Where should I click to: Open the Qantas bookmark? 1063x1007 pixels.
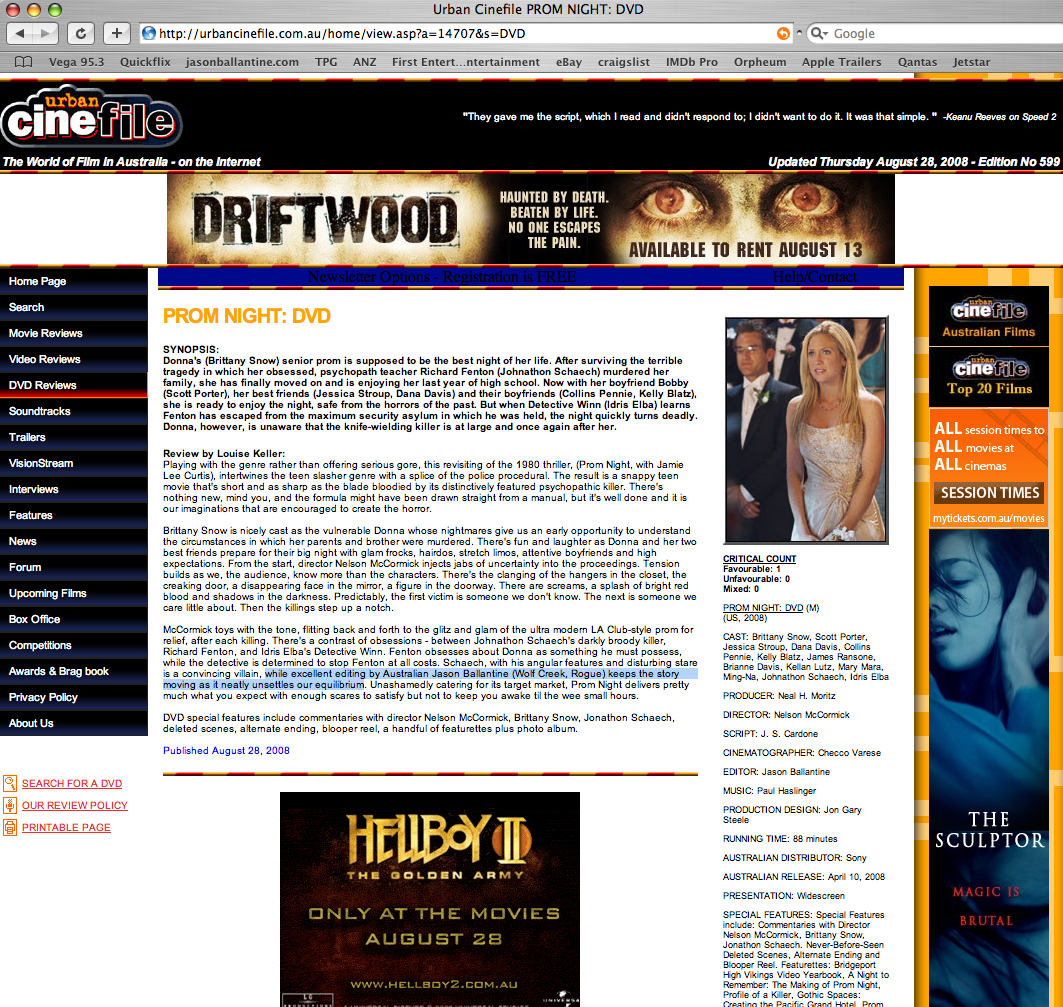pyautogui.click(x=917, y=62)
